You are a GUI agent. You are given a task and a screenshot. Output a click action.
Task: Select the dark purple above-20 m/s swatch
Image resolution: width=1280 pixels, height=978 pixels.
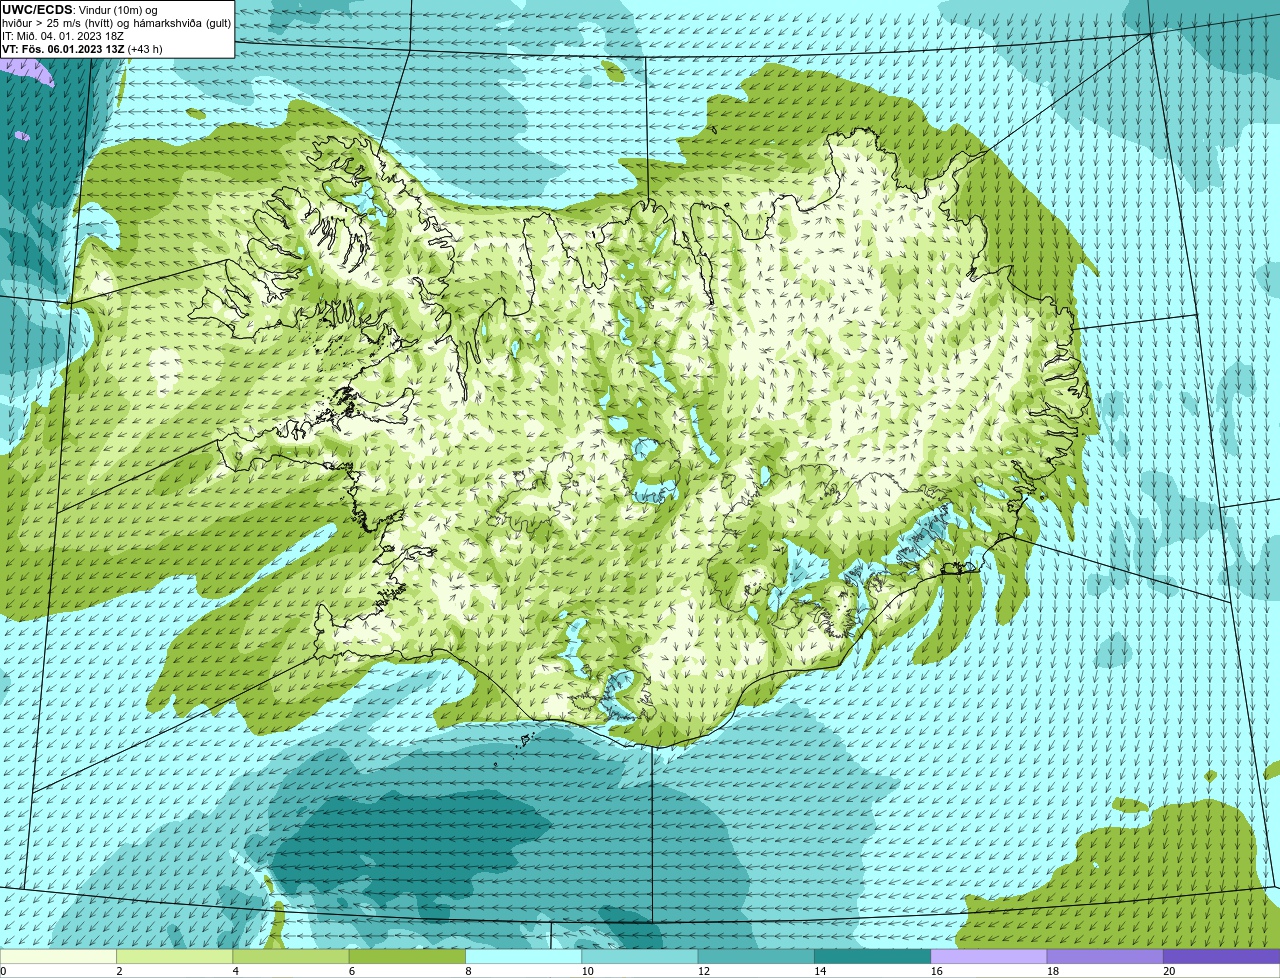(x=1222, y=957)
